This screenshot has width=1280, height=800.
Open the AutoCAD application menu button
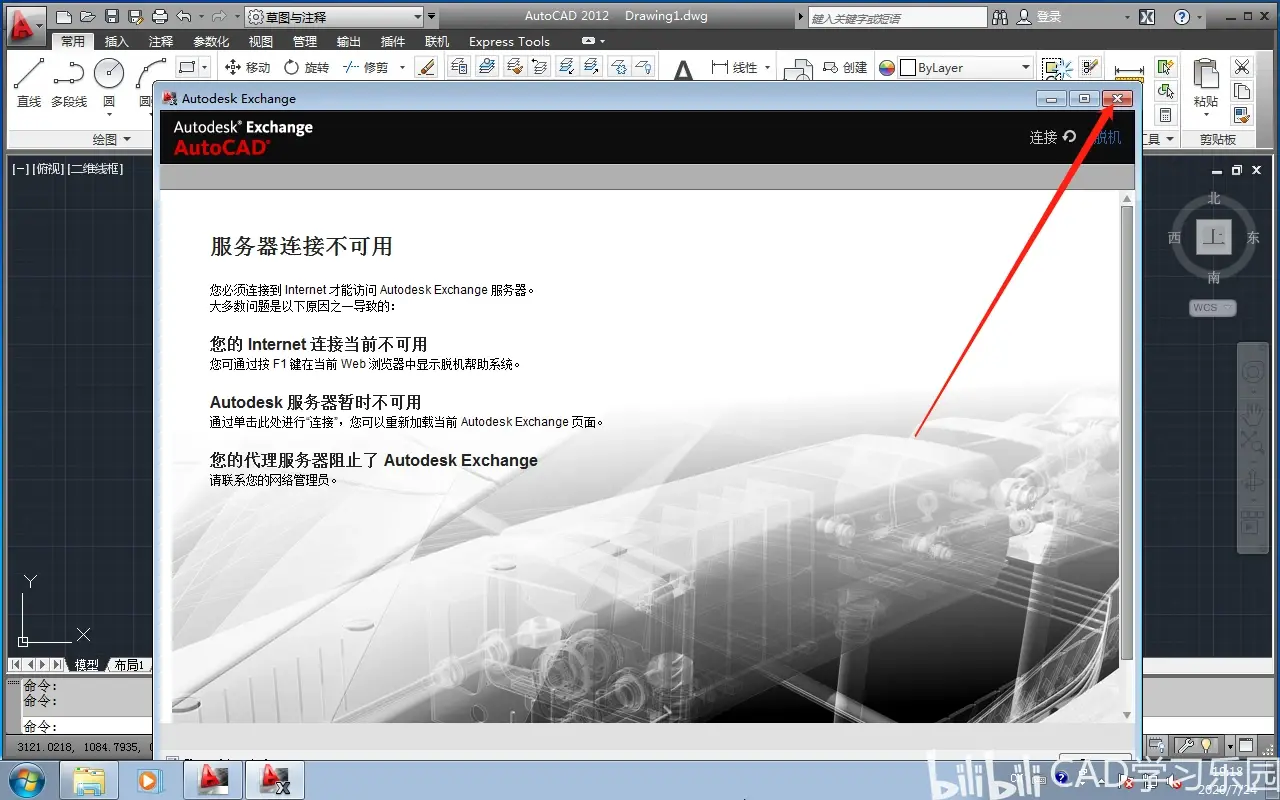(26, 24)
